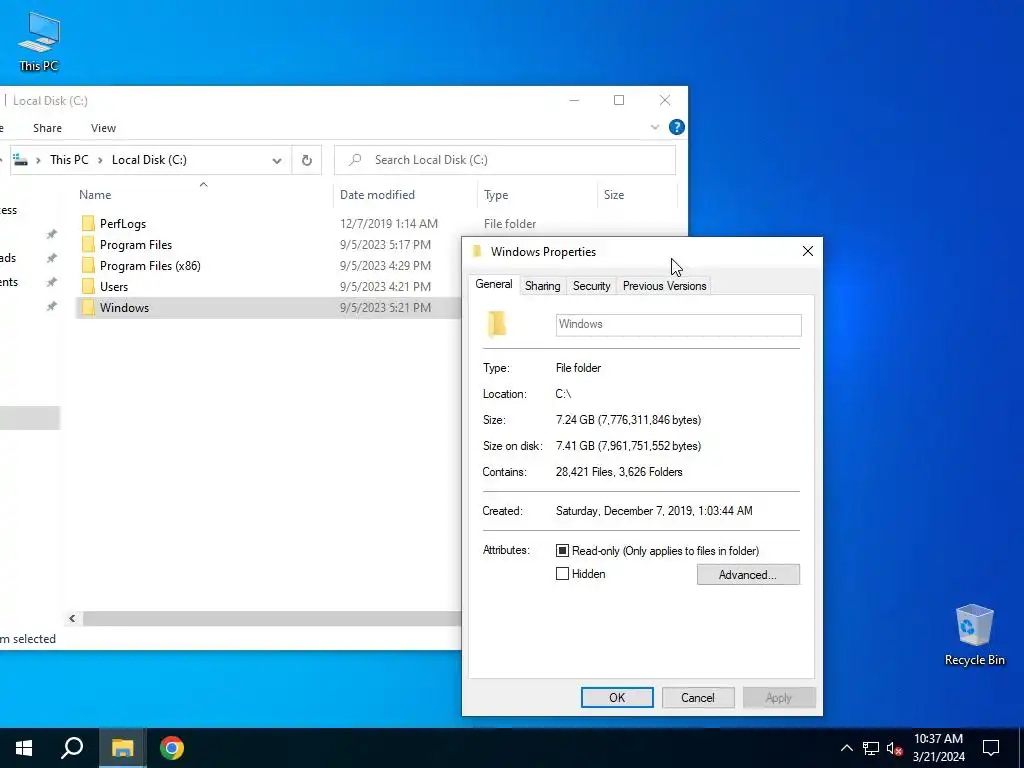The image size is (1024, 768).
Task: Select the Users folder name
Action: pyautogui.click(x=114, y=287)
